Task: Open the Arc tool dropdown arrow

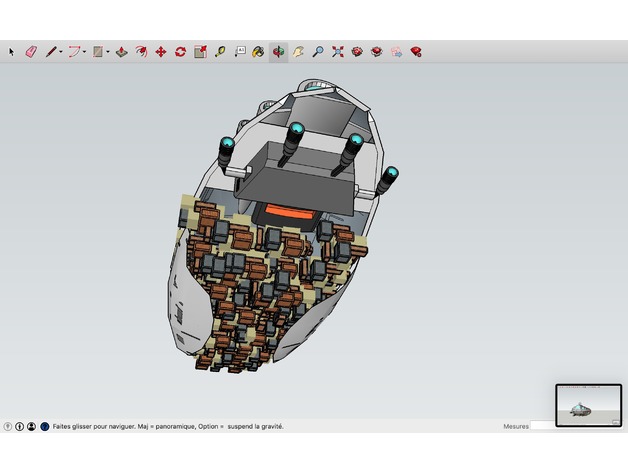Action: (x=84, y=52)
